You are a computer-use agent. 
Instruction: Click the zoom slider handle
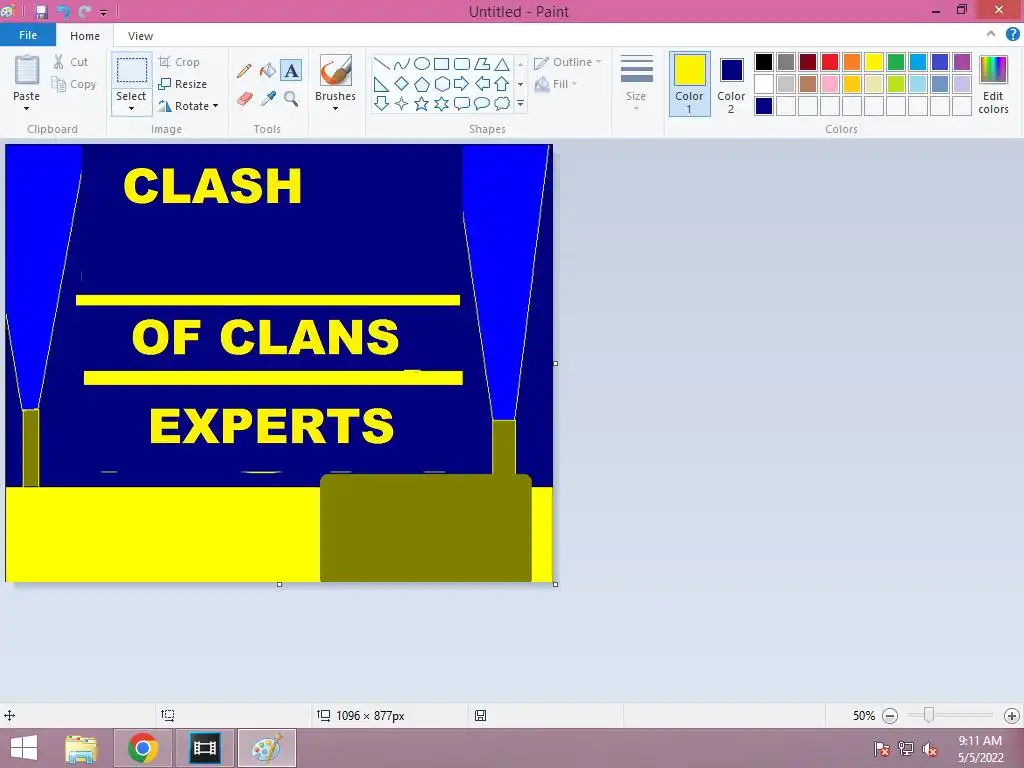[x=928, y=715]
